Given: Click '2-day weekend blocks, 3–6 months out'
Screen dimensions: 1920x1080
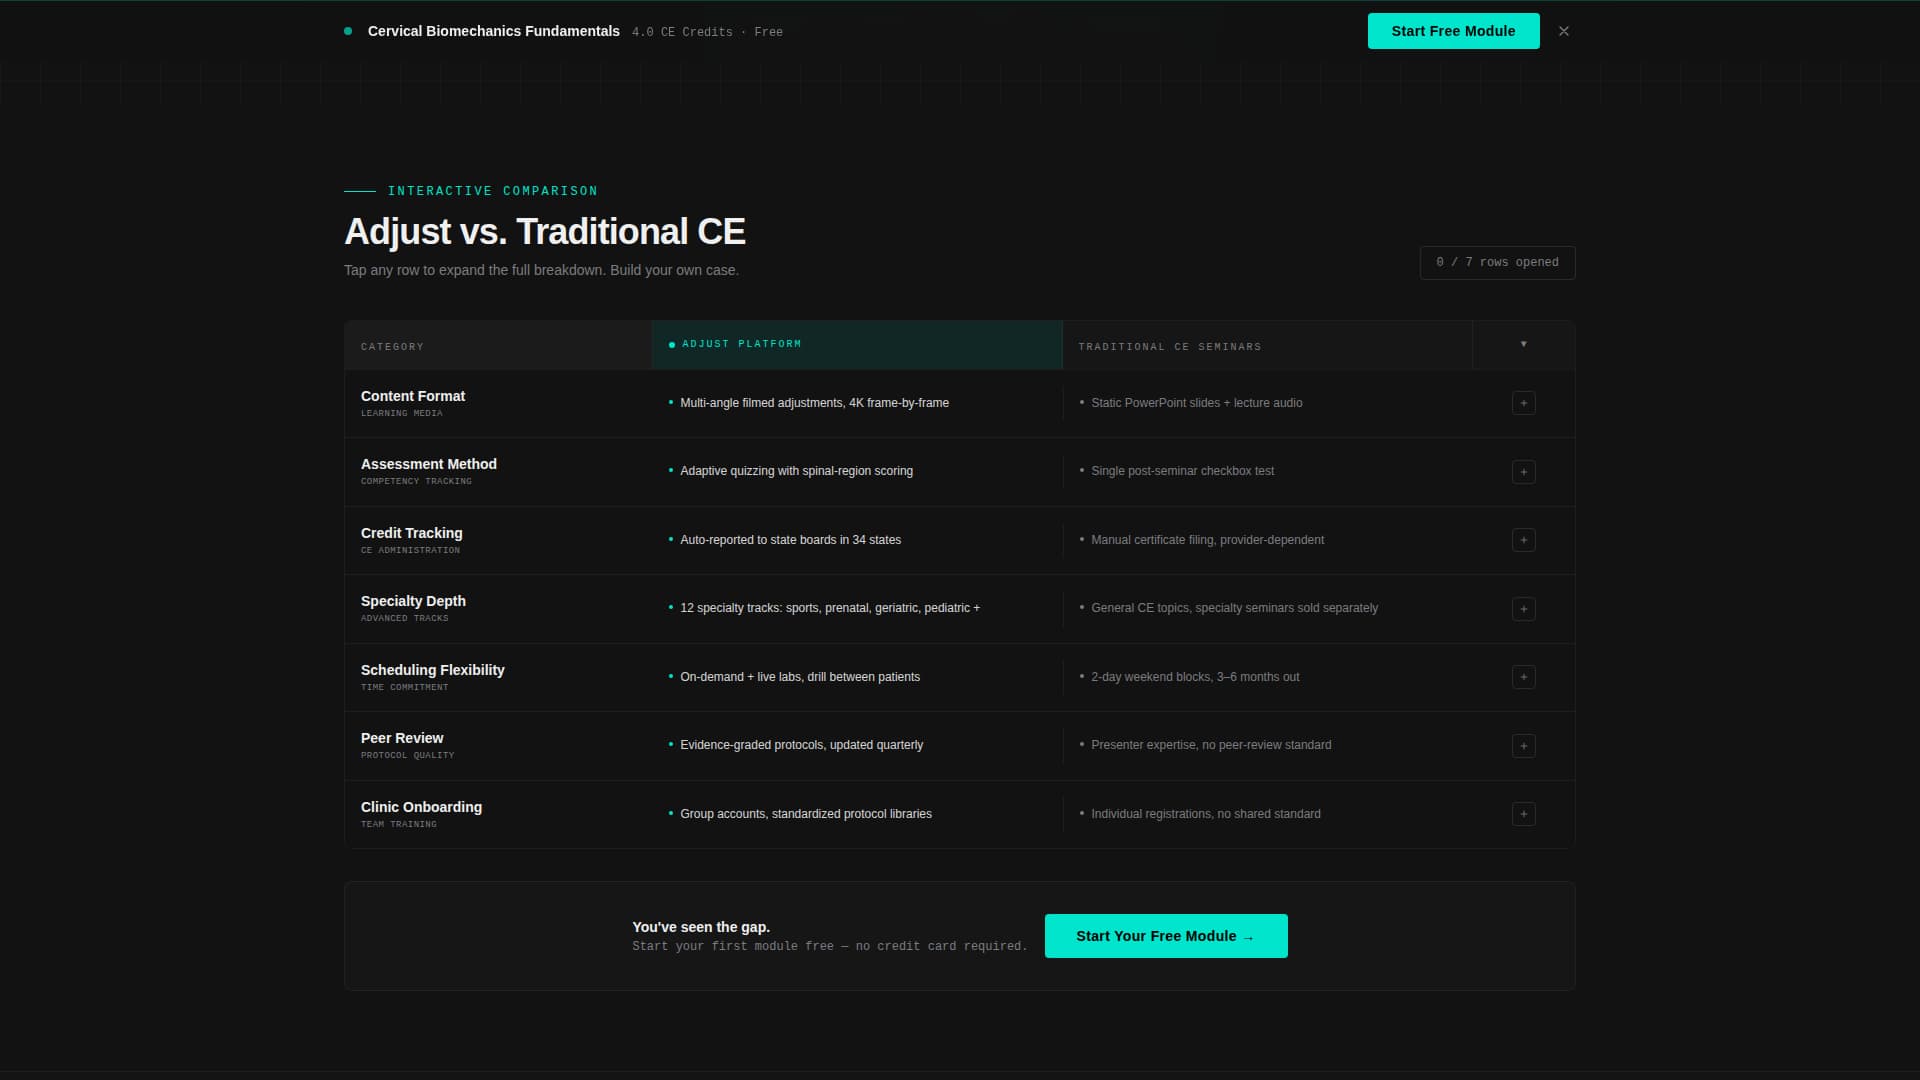Looking at the screenshot, I should [1195, 677].
